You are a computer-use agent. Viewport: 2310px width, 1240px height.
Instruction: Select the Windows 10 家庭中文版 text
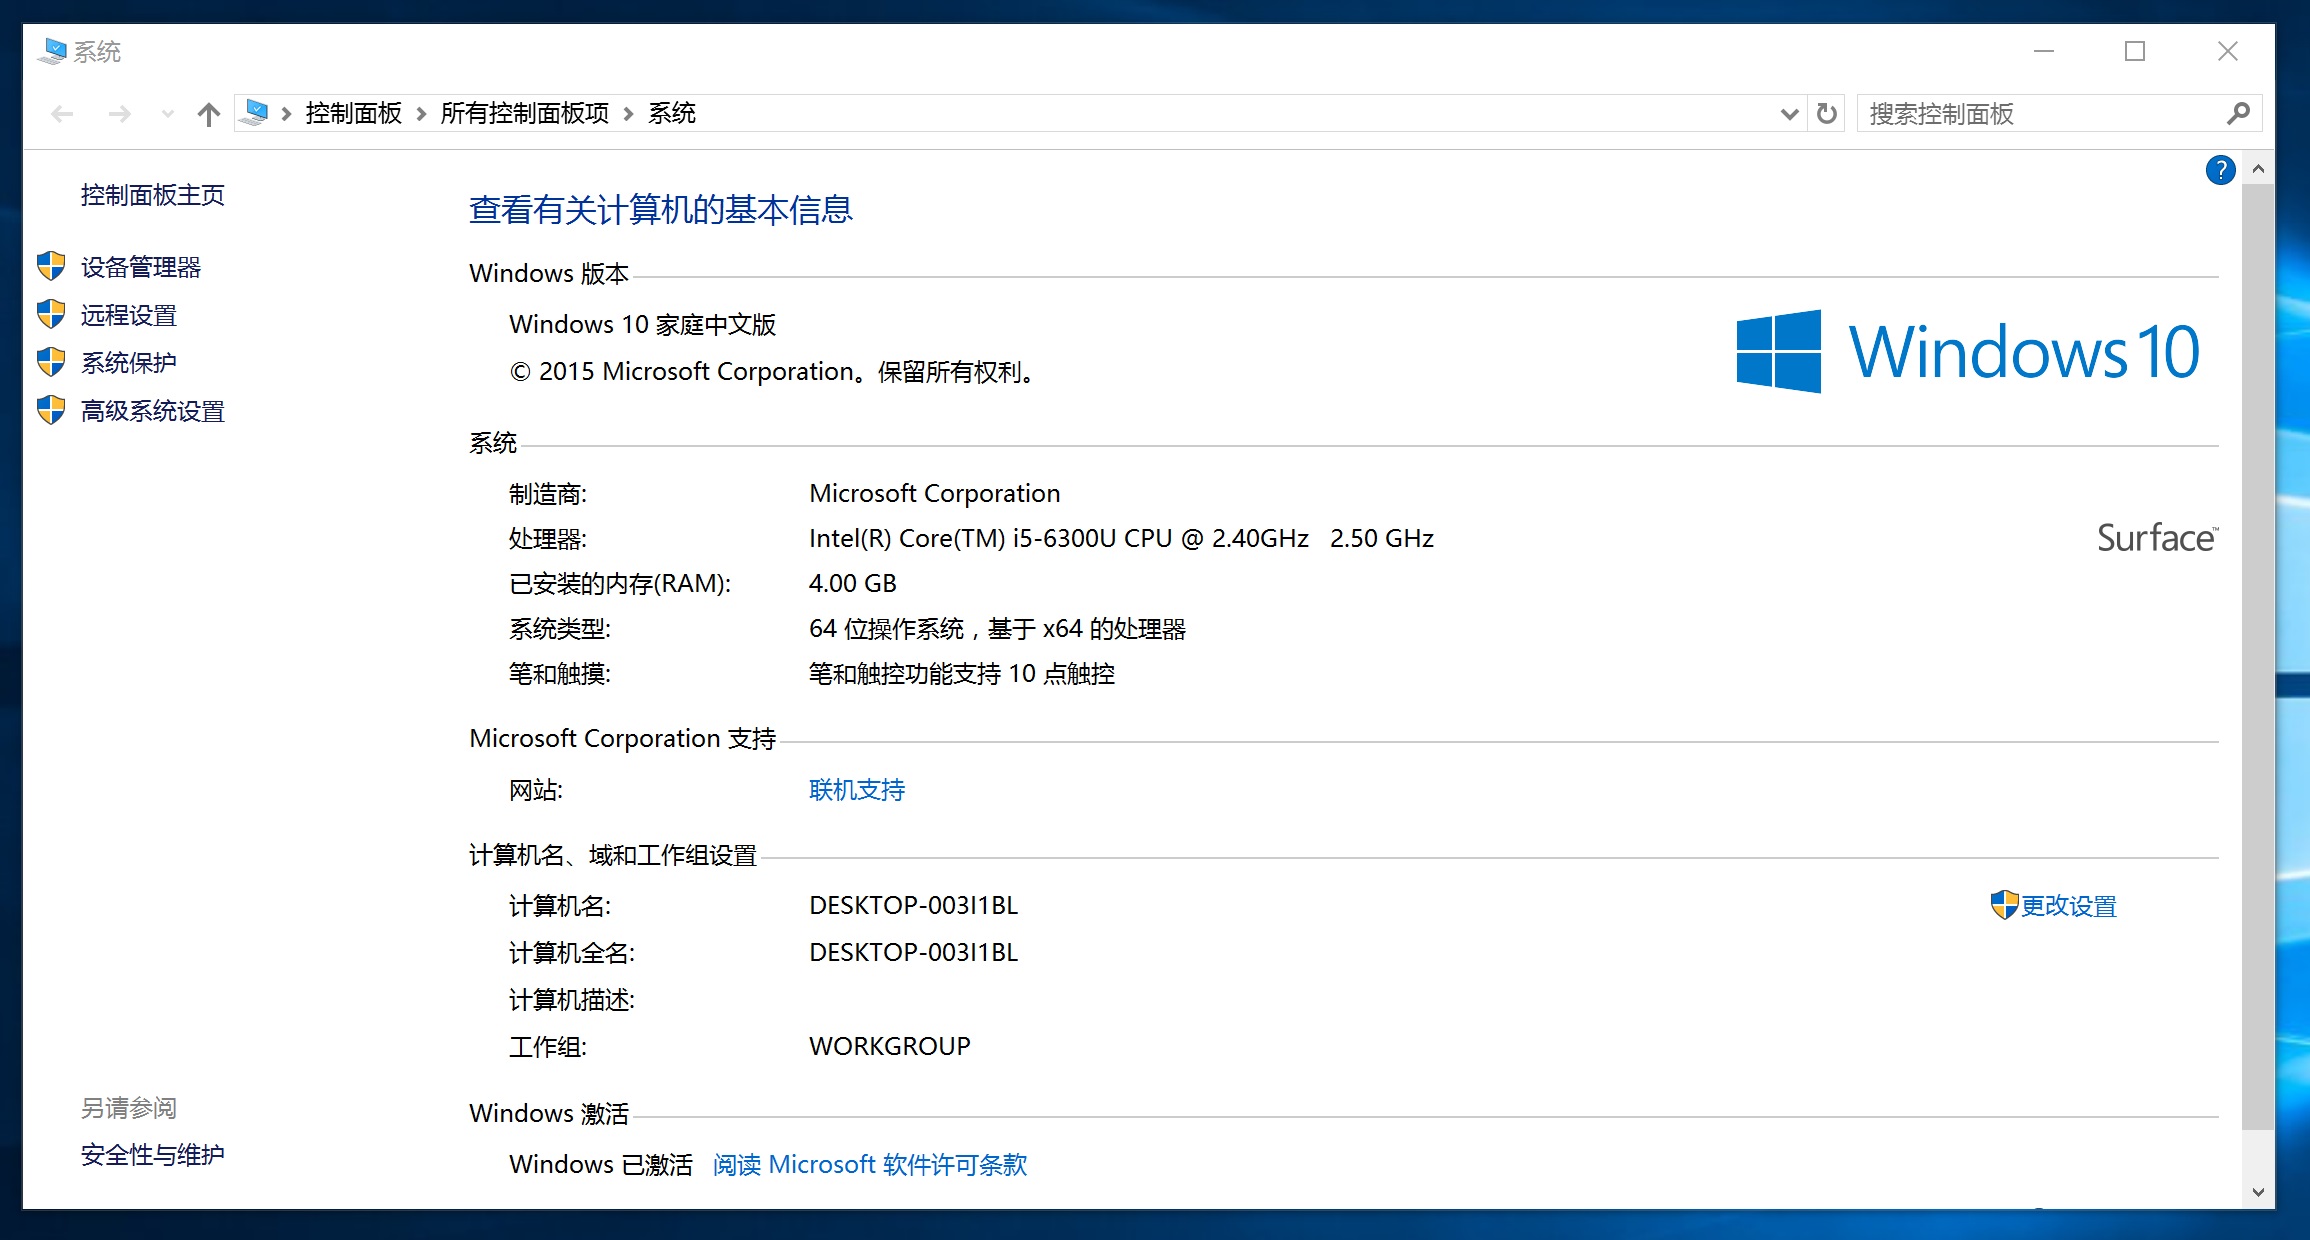click(642, 325)
